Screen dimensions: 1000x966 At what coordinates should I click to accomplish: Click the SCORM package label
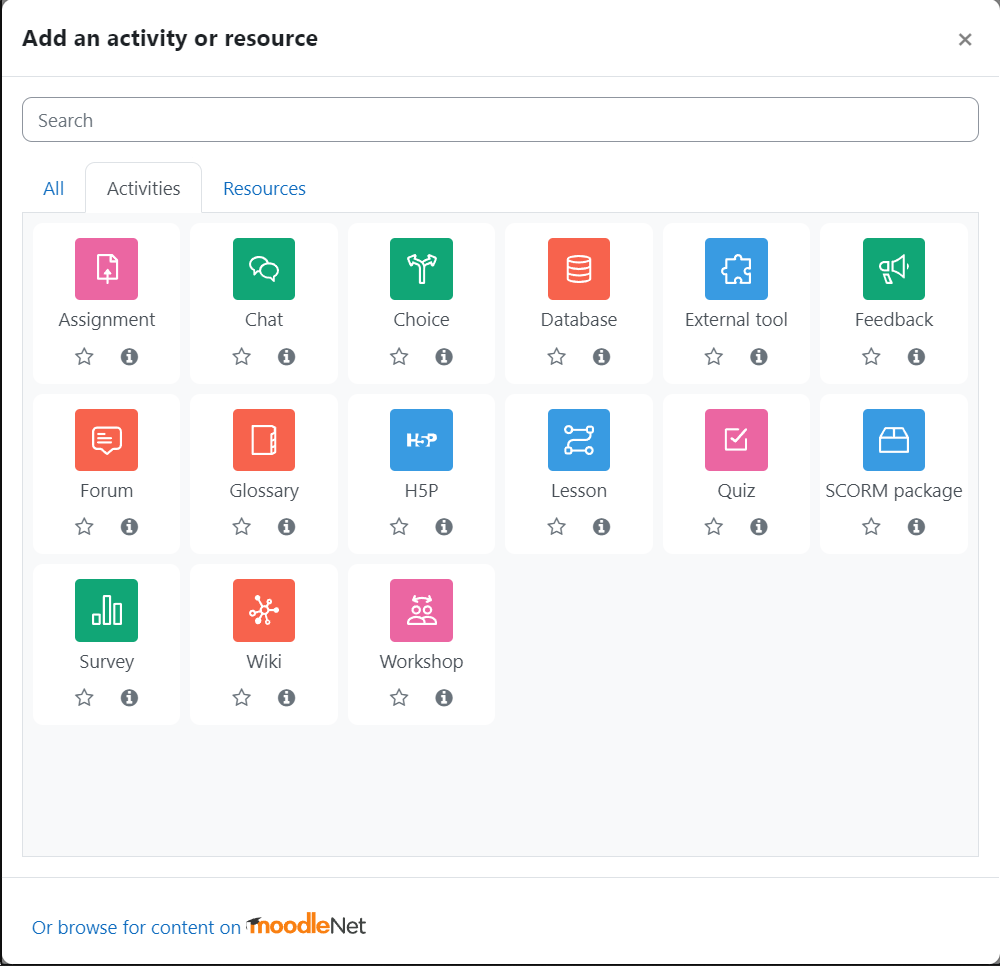(x=893, y=490)
